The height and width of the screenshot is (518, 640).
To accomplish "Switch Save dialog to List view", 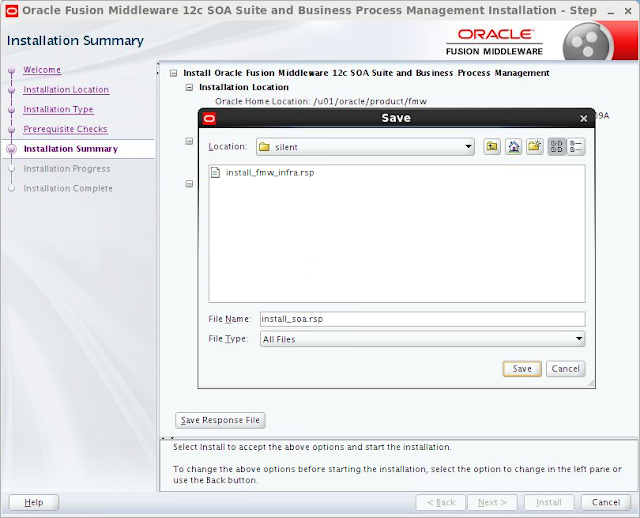I will click(x=557, y=147).
